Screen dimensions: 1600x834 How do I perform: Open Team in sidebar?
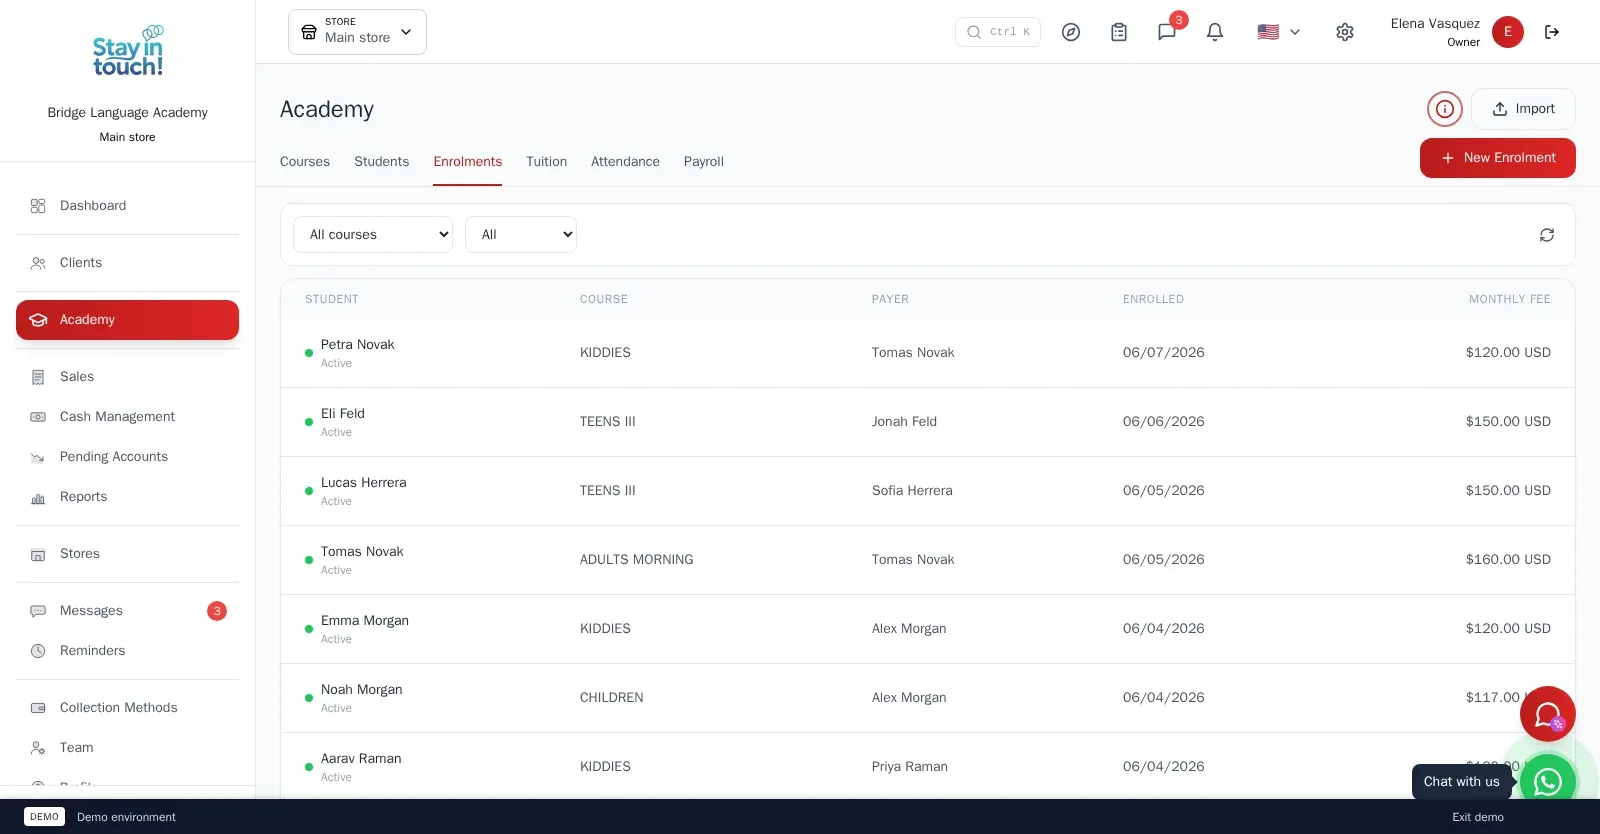tap(128, 748)
